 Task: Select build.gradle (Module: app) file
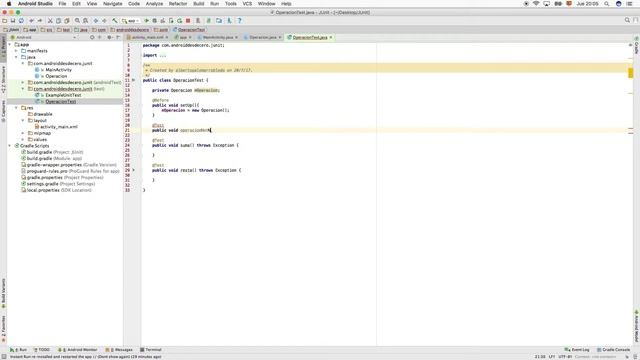[x=54, y=158]
